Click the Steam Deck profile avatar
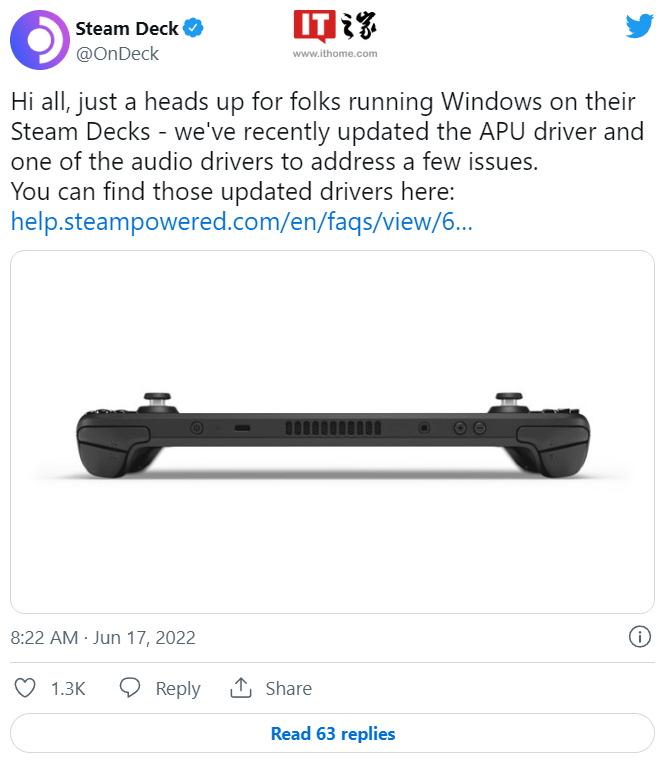This screenshot has width=670, height=763. click(38, 40)
